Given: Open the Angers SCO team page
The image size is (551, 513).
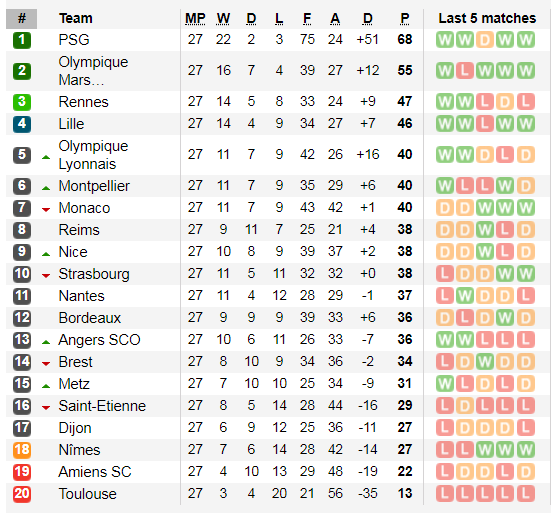Looking at the screenshot, I should click(99, 340).
